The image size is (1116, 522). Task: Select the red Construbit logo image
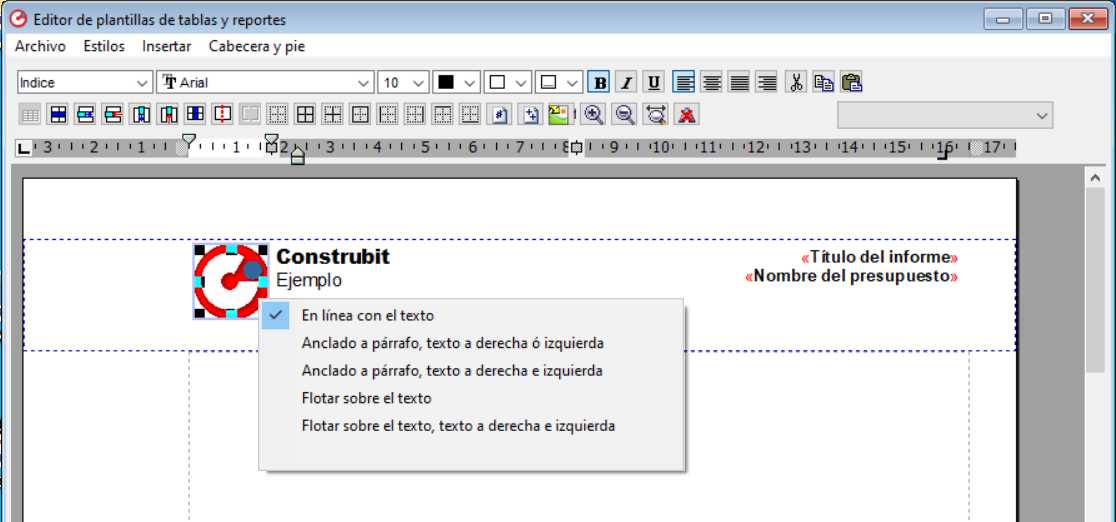pyautogui.click(x=231, y=281)
